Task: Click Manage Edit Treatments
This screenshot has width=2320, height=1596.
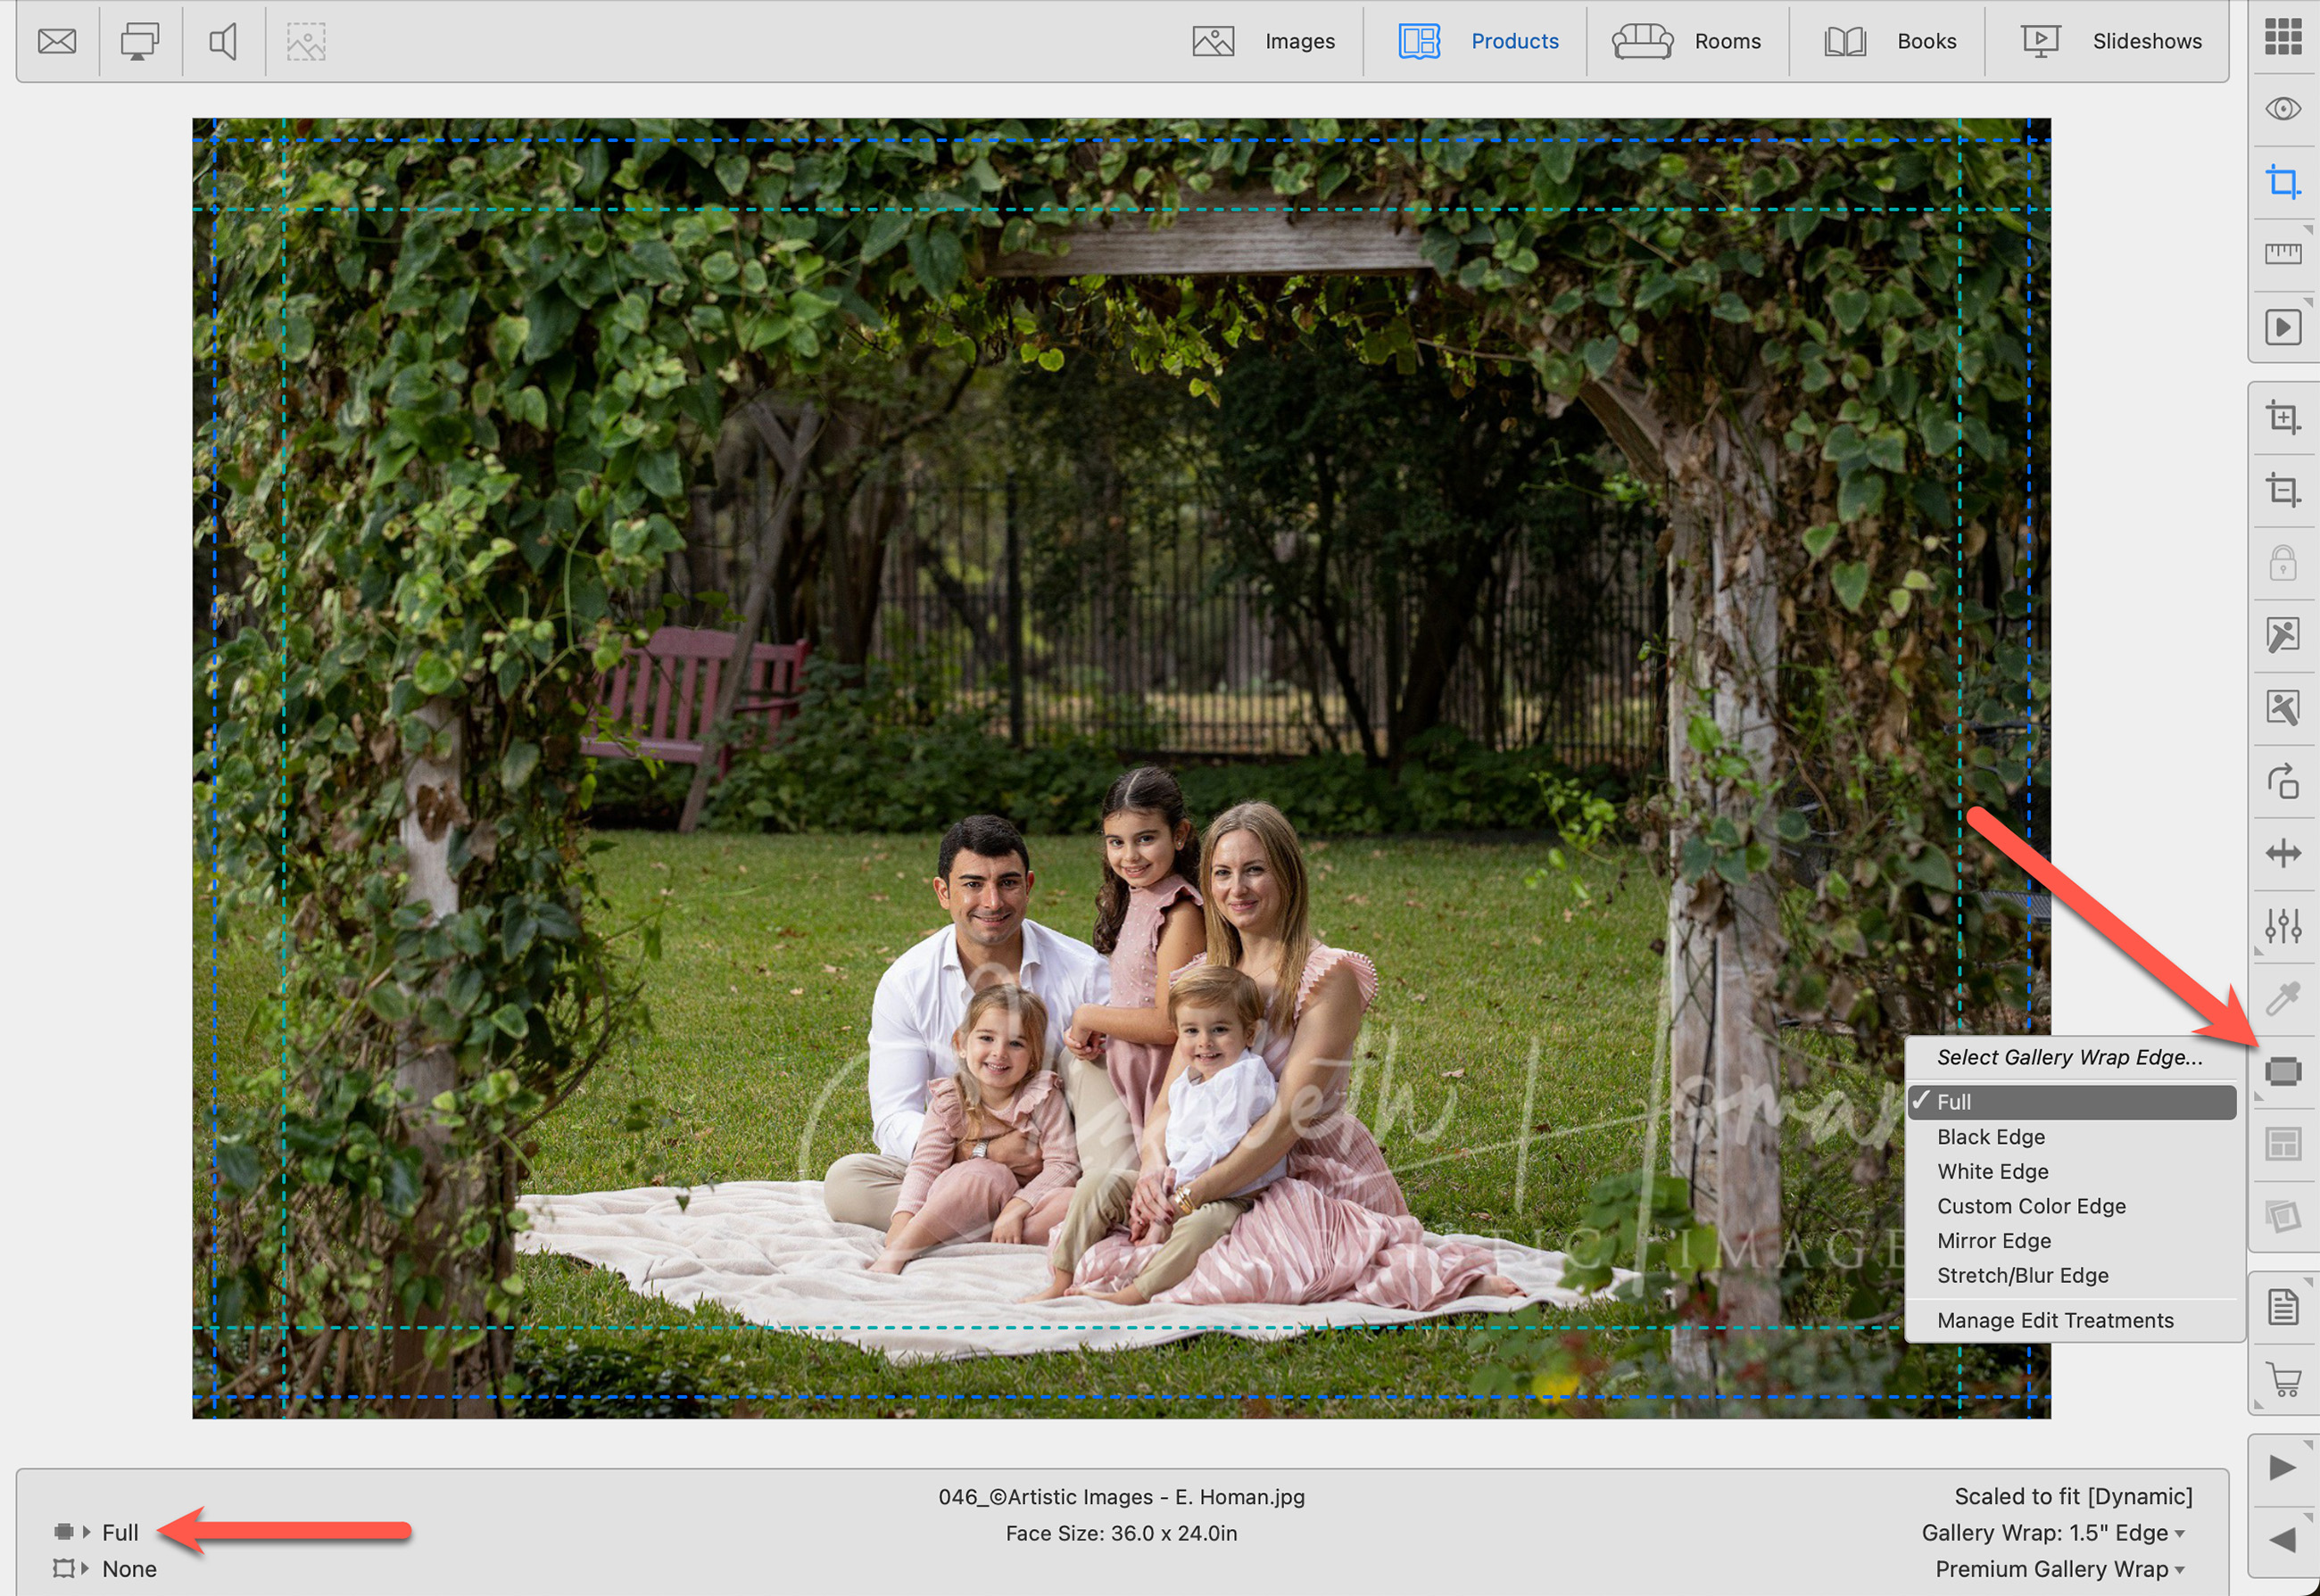Action: 2055,1321
